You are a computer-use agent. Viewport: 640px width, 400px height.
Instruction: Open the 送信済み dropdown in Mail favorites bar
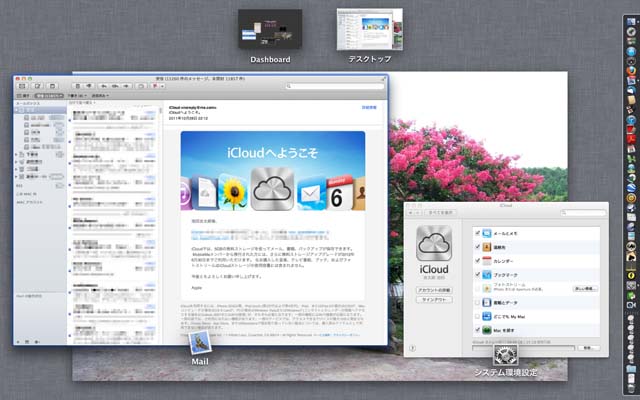point(100,96)
